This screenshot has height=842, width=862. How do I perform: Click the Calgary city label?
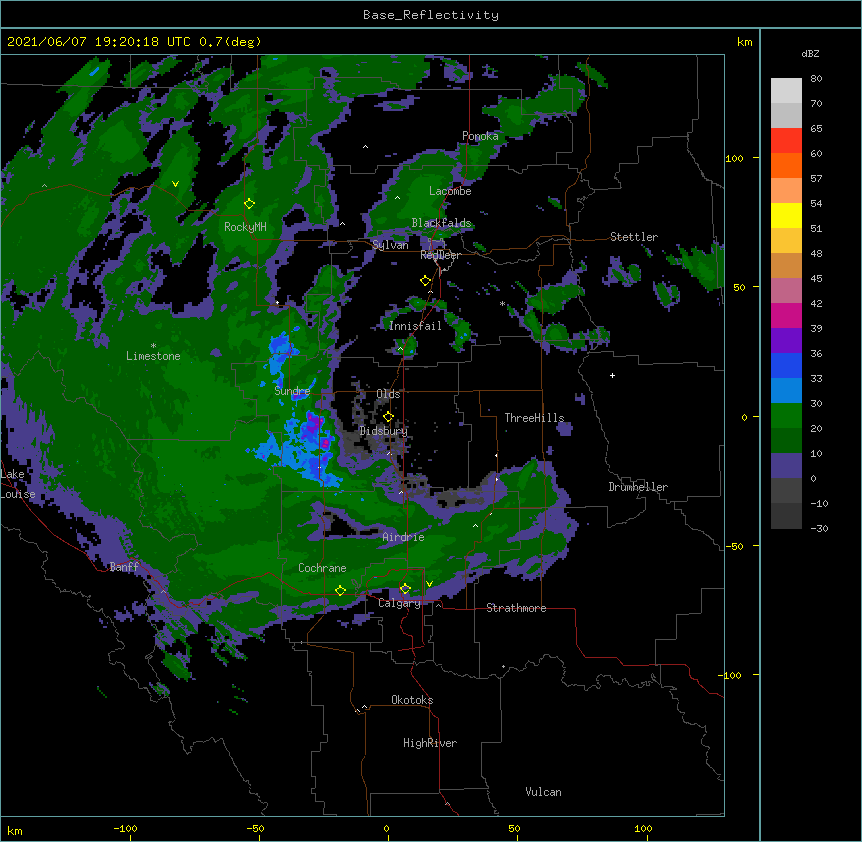click(x=400, y=603)
